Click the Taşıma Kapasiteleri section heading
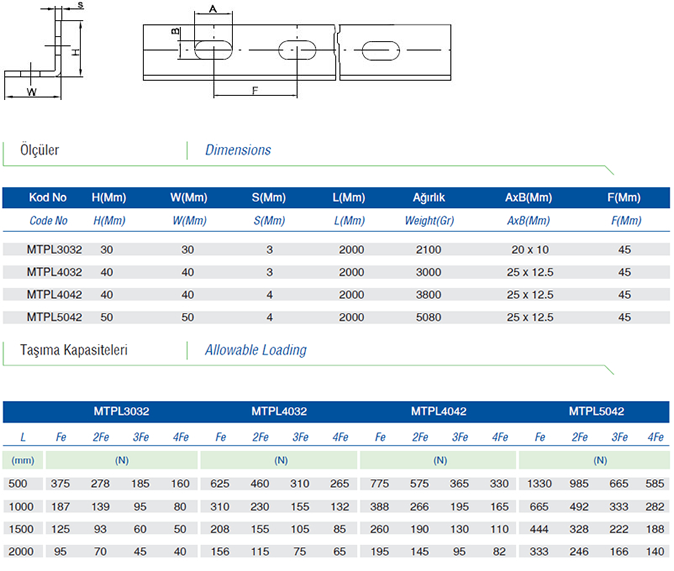 (x=73, y=351)
